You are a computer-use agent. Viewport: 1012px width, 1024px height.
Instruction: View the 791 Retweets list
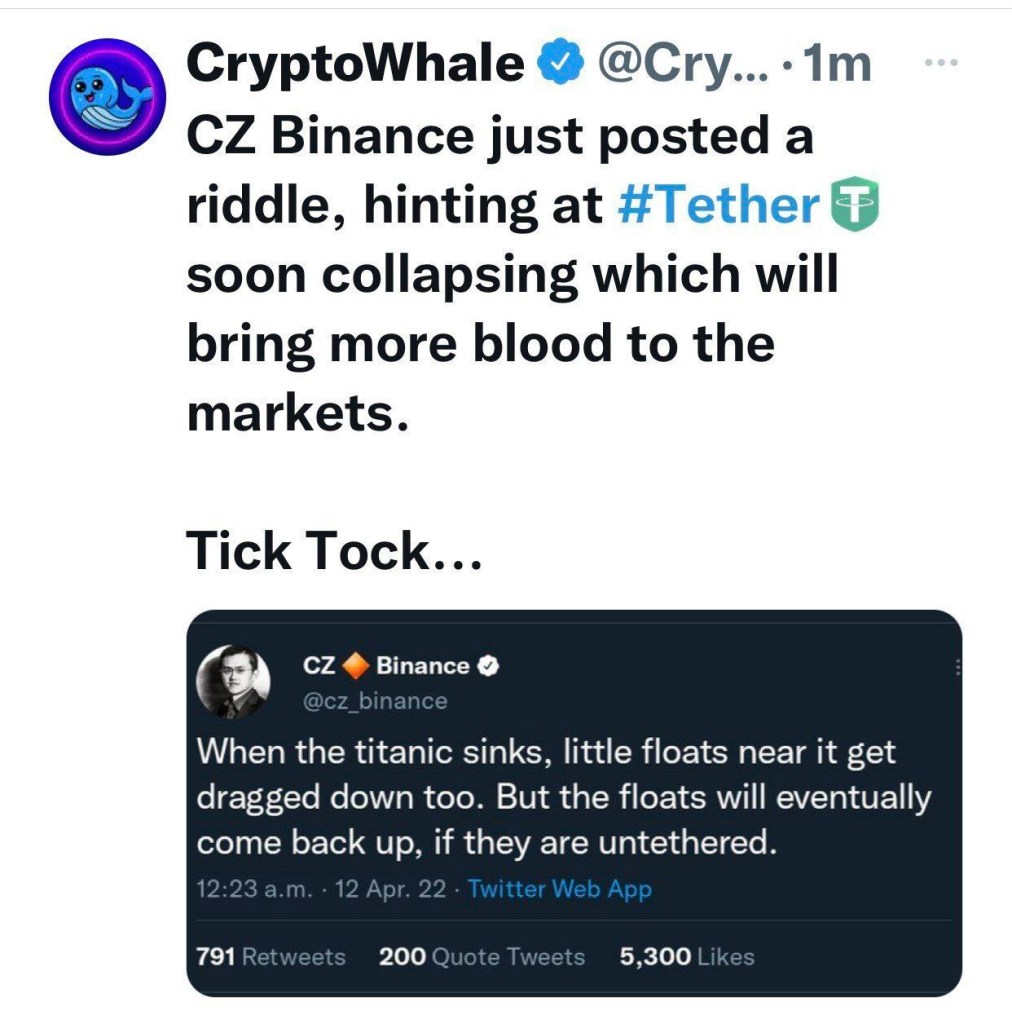[x=270, y=957]
